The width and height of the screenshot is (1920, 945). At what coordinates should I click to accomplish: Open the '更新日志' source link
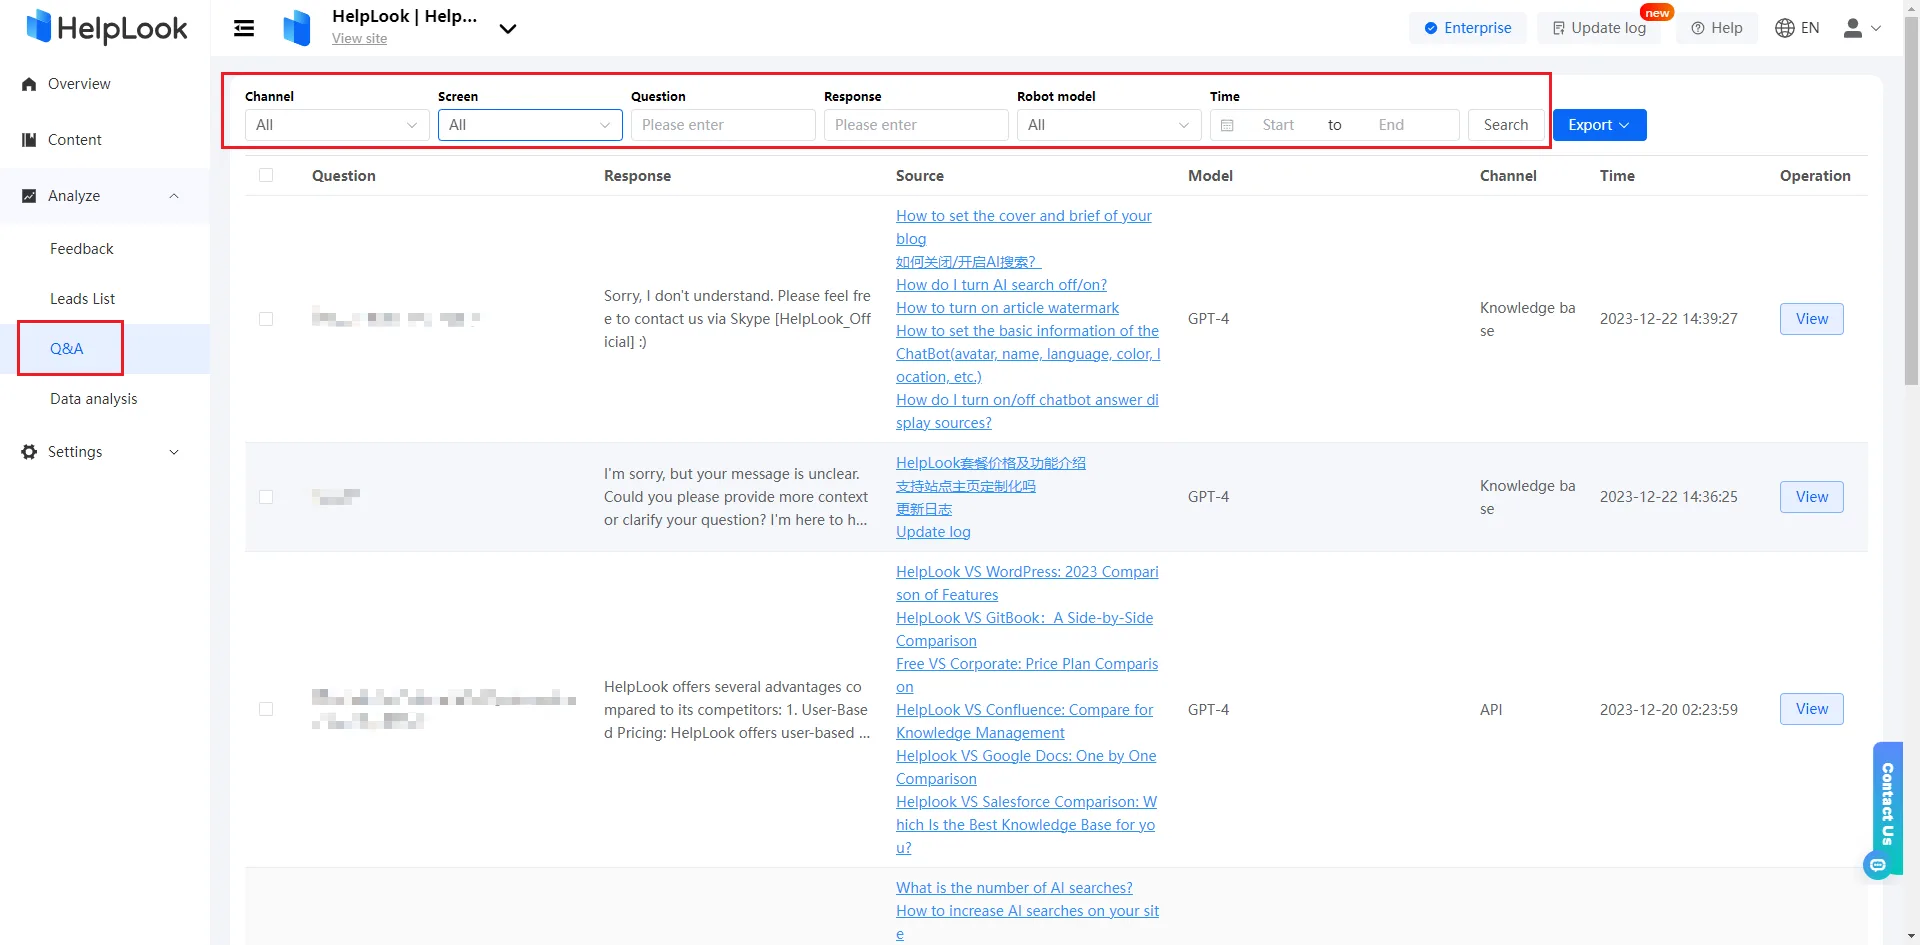[x=924, y=509]
